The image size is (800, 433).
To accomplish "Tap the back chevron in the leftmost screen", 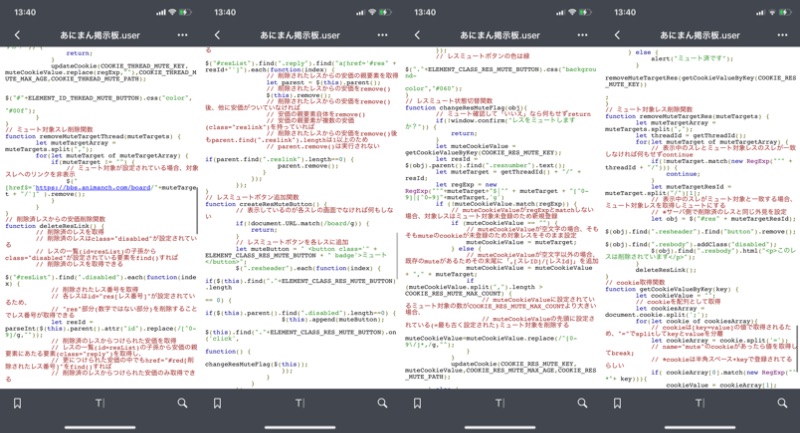I will [18, 34].
